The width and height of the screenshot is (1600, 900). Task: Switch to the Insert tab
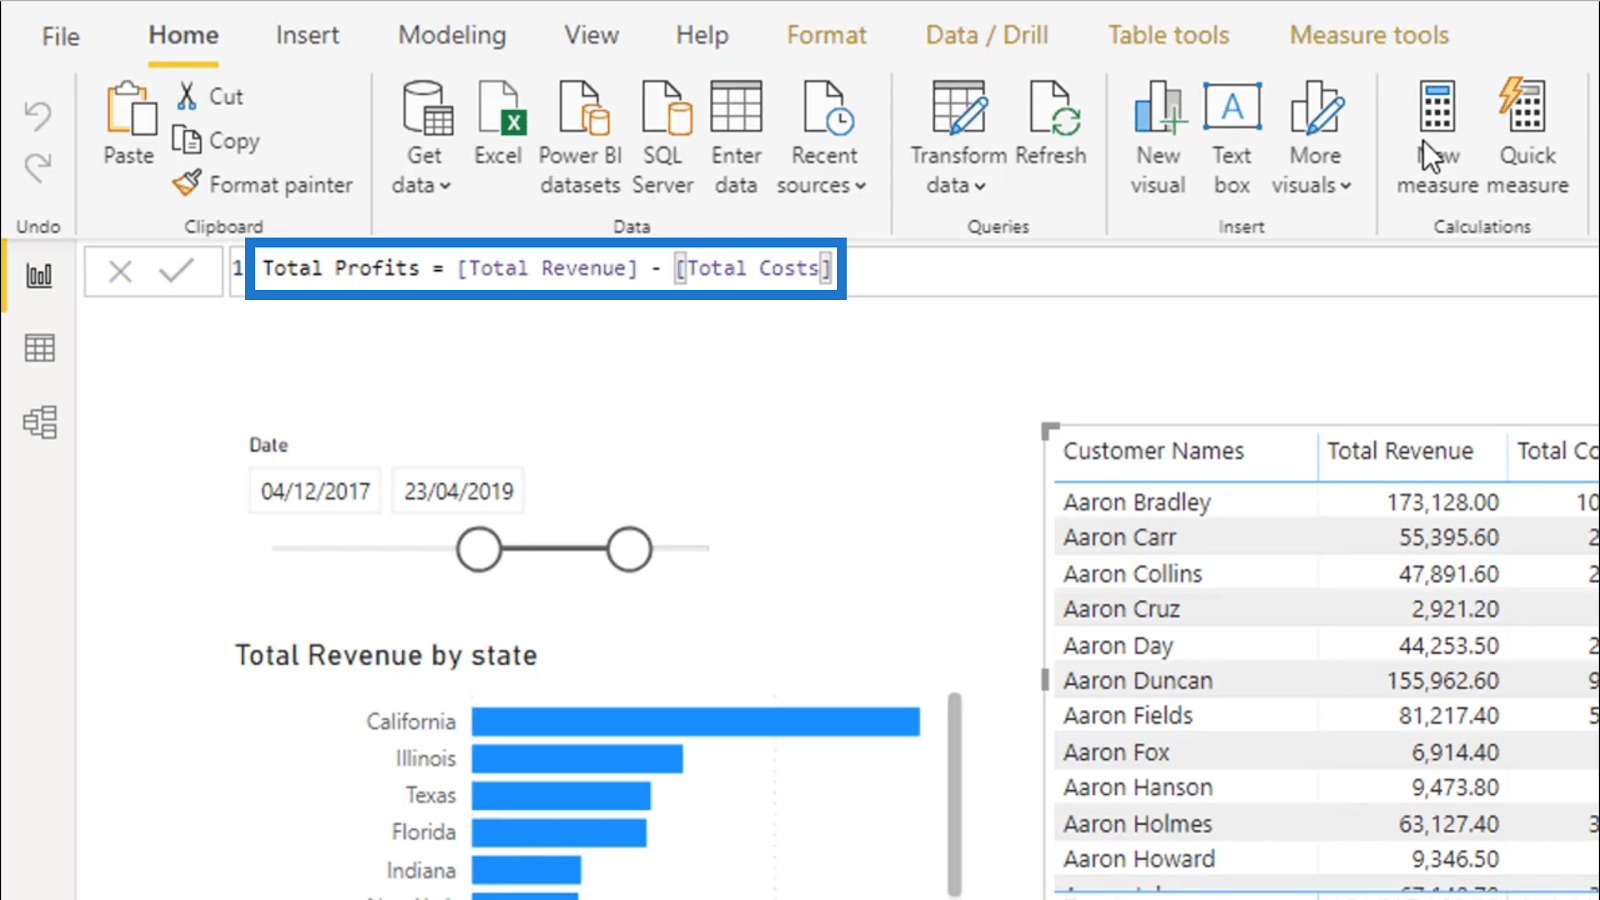[307, 35]
